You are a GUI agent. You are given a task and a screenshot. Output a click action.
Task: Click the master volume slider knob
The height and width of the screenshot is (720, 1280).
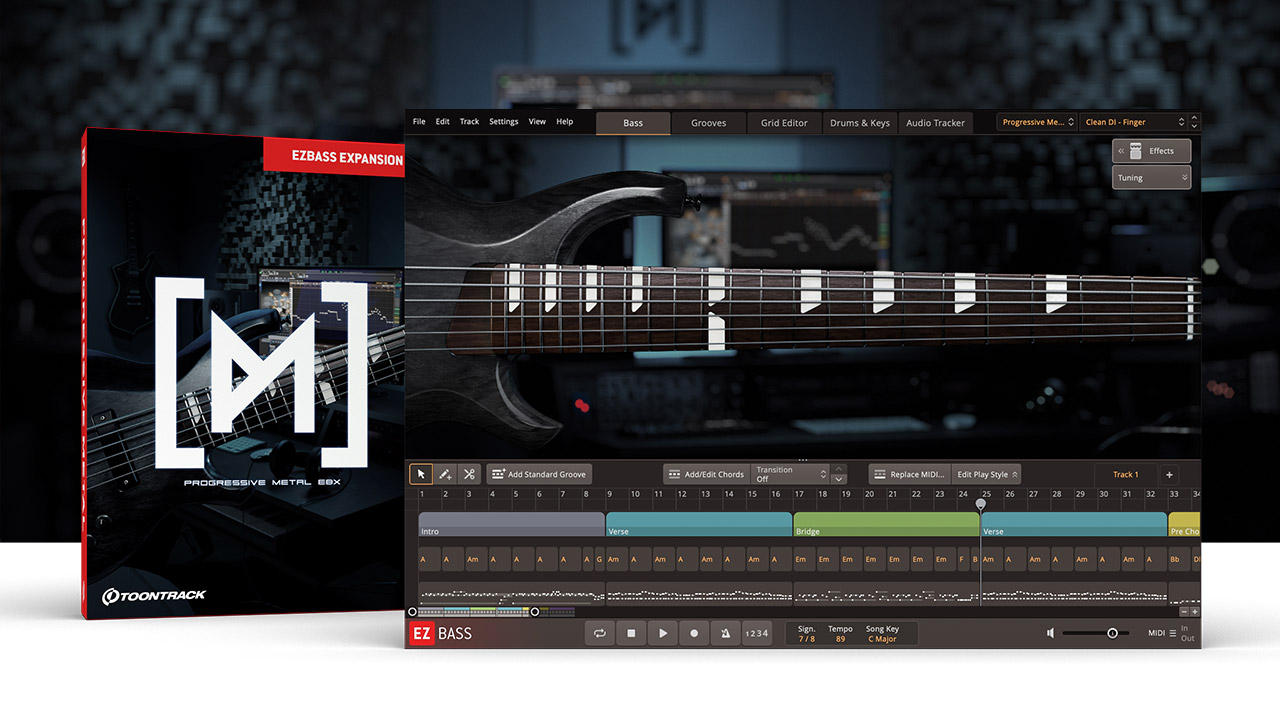[1112, 633]
